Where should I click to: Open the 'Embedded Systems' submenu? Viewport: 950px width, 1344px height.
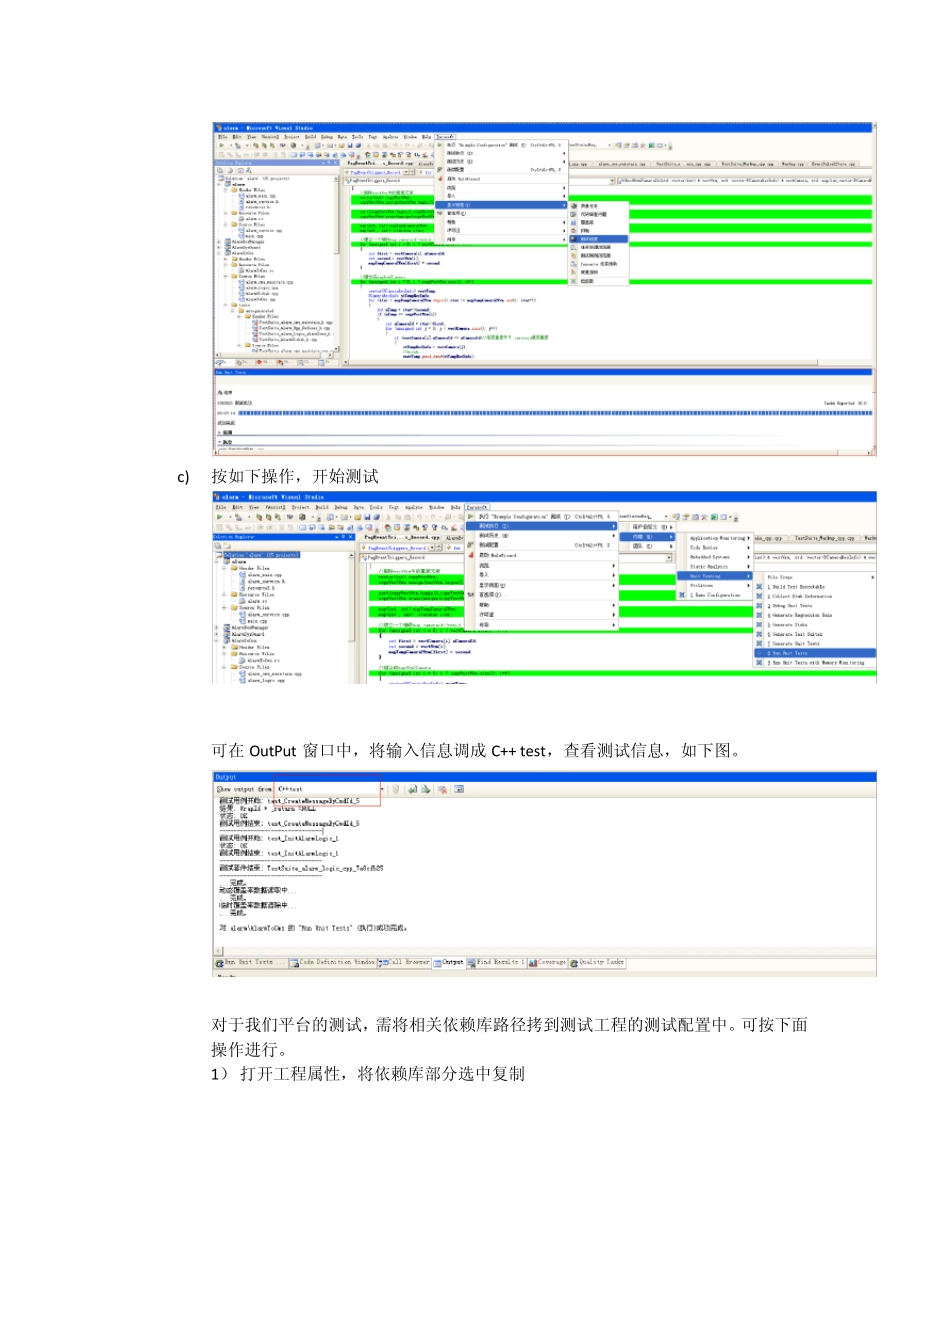coord(716,557)
